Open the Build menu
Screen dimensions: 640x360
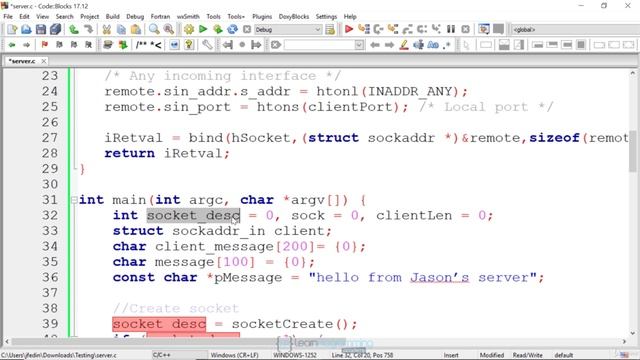click(x=113, y=16)
